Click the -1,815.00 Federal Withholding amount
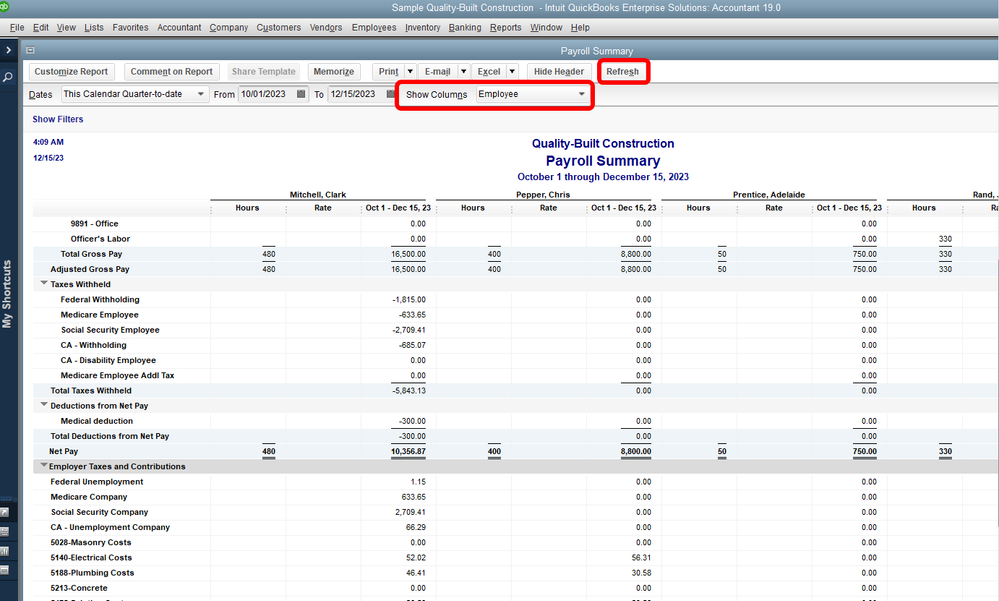This screenshot has height=601, width=999. tap(409, 300)
